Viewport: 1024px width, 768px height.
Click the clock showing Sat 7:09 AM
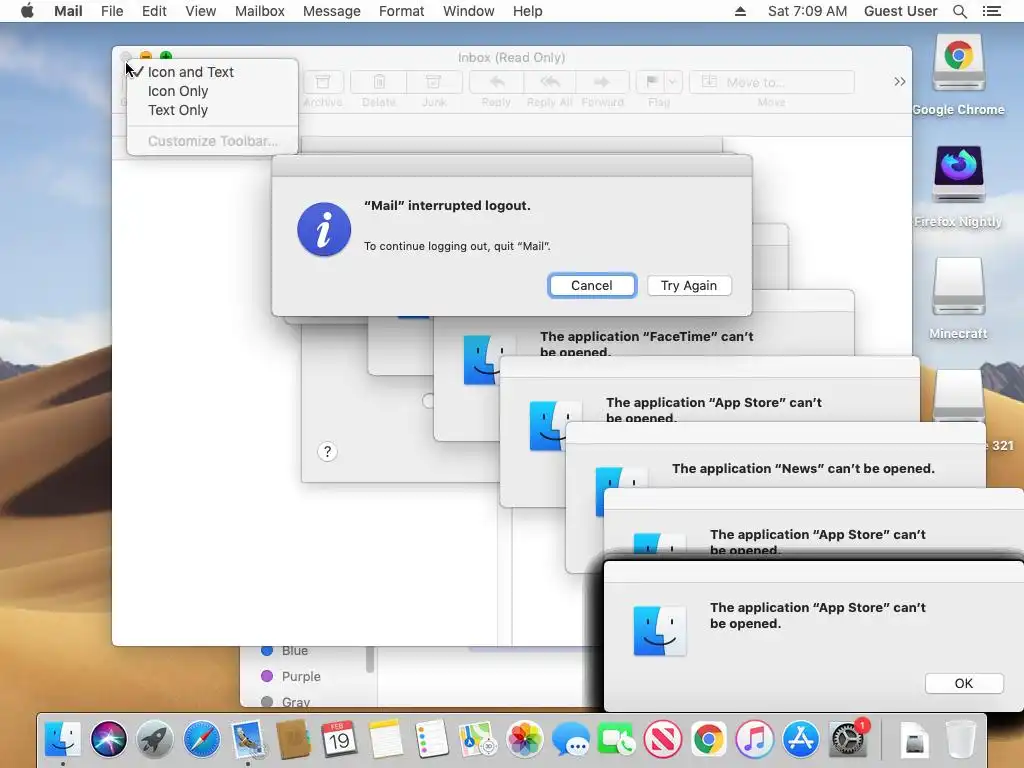807,11
